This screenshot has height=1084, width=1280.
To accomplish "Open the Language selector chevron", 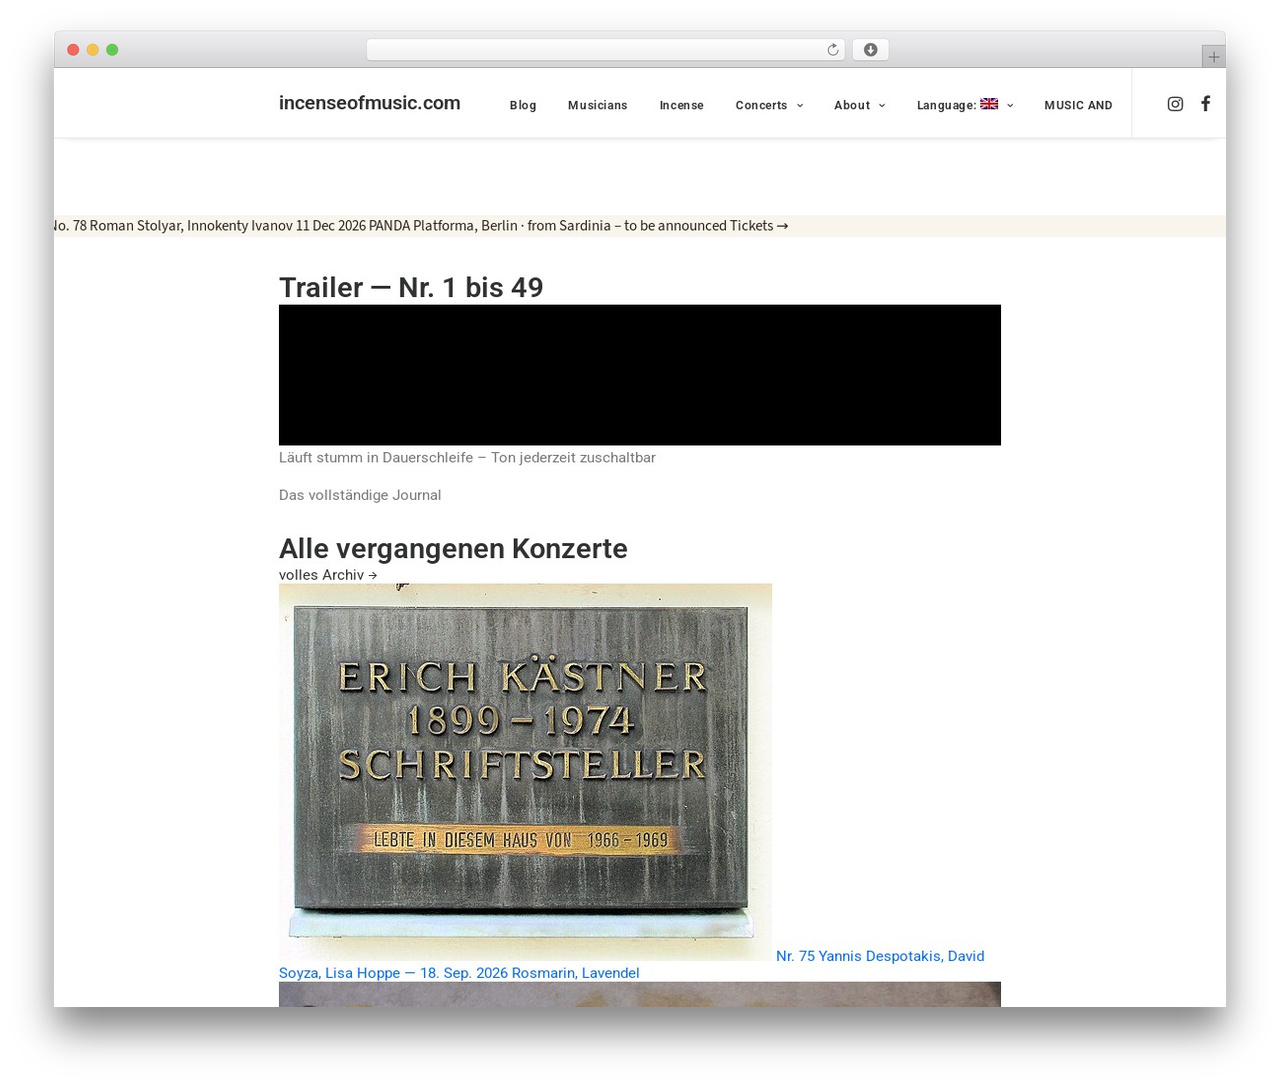I will coord(1010,106).
